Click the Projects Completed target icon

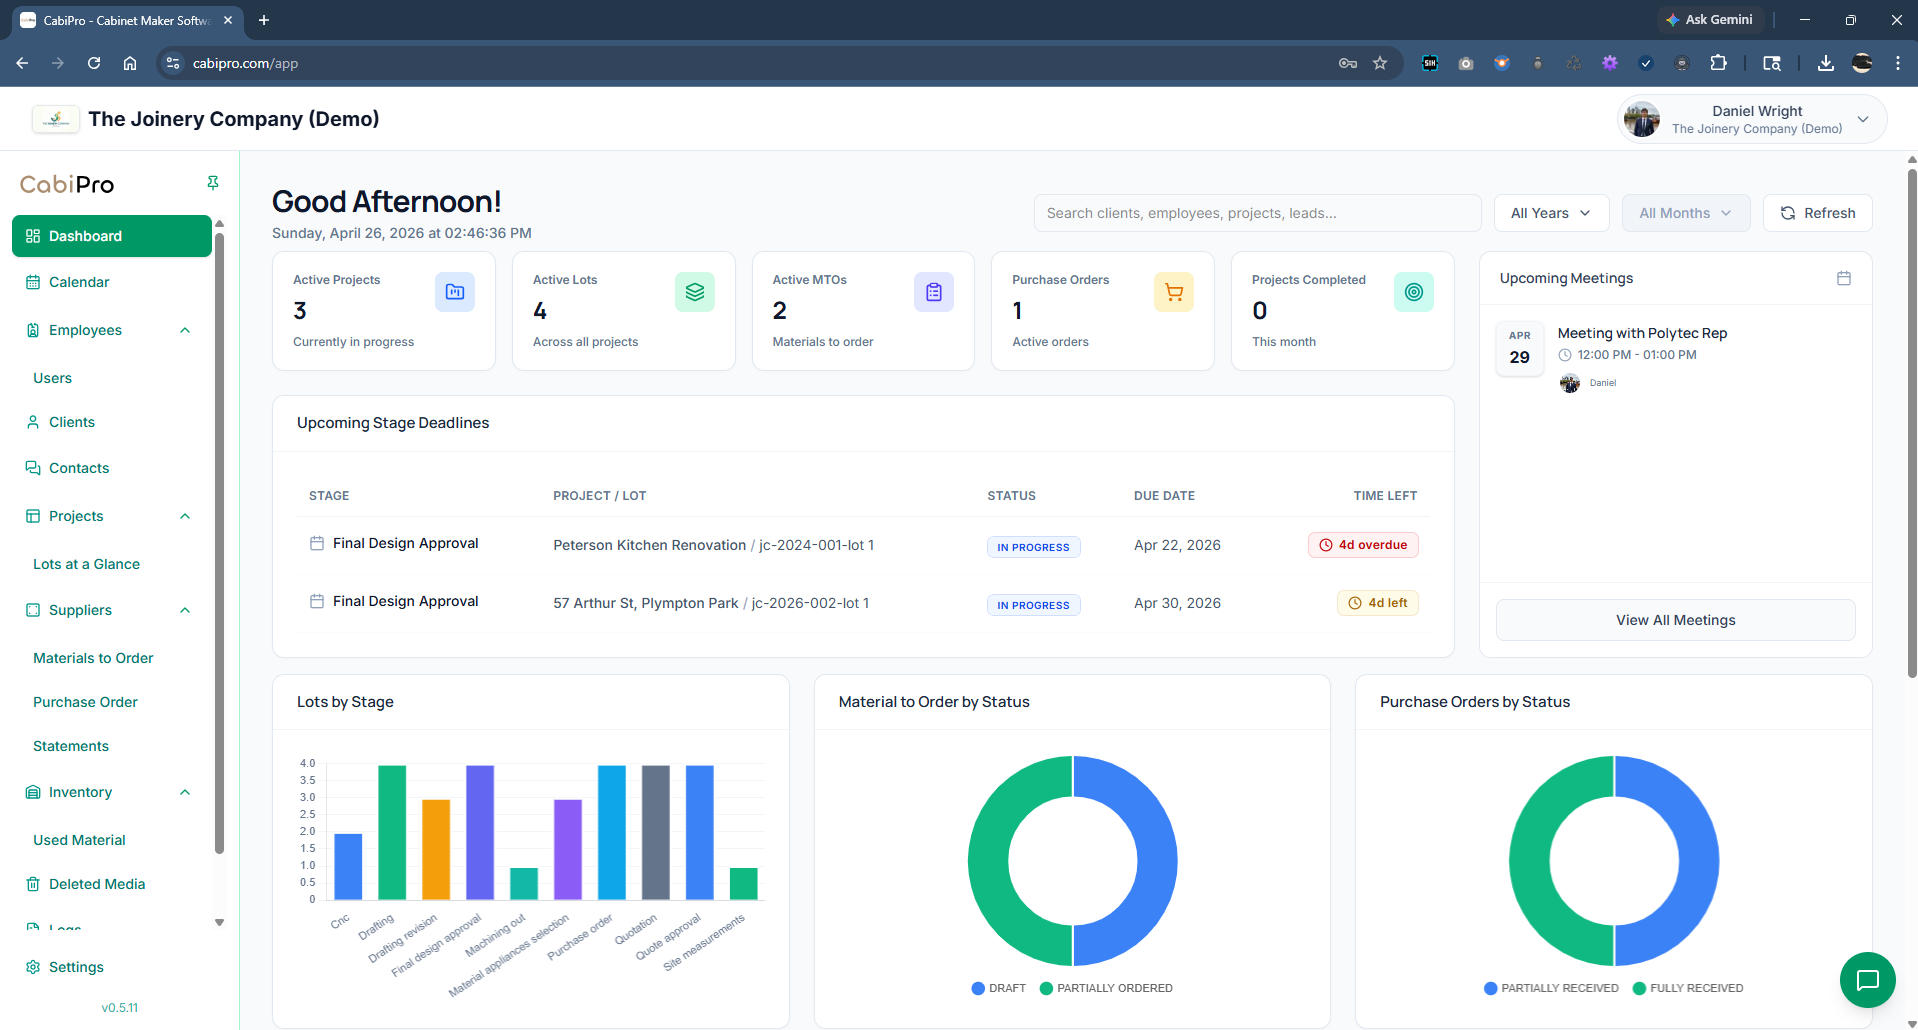(x=1413, y=292)
